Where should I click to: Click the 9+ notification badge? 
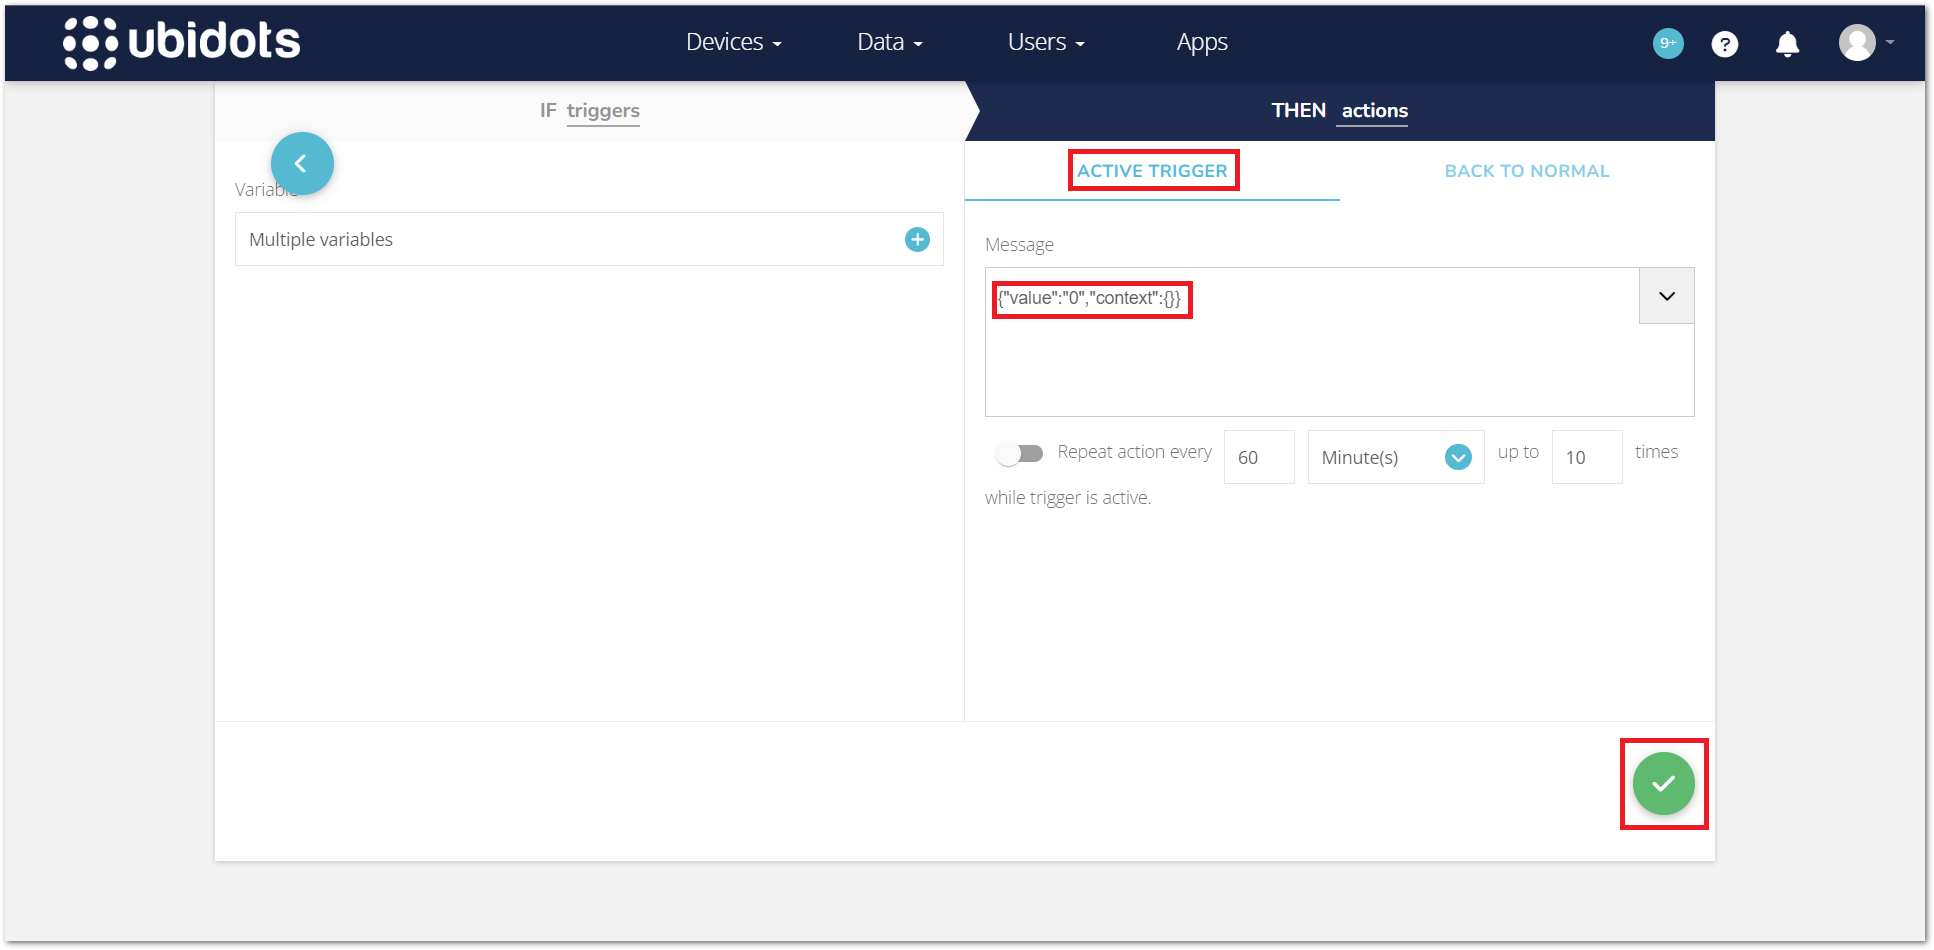click(1667, 43)
